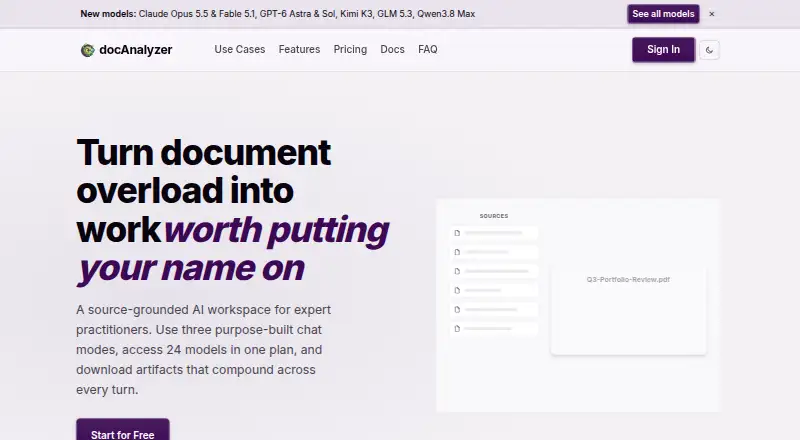Image resolution: width=800 pixels, height=440 pixels.
Task: Select the fifth source document icon
Action: pos(457,309)
